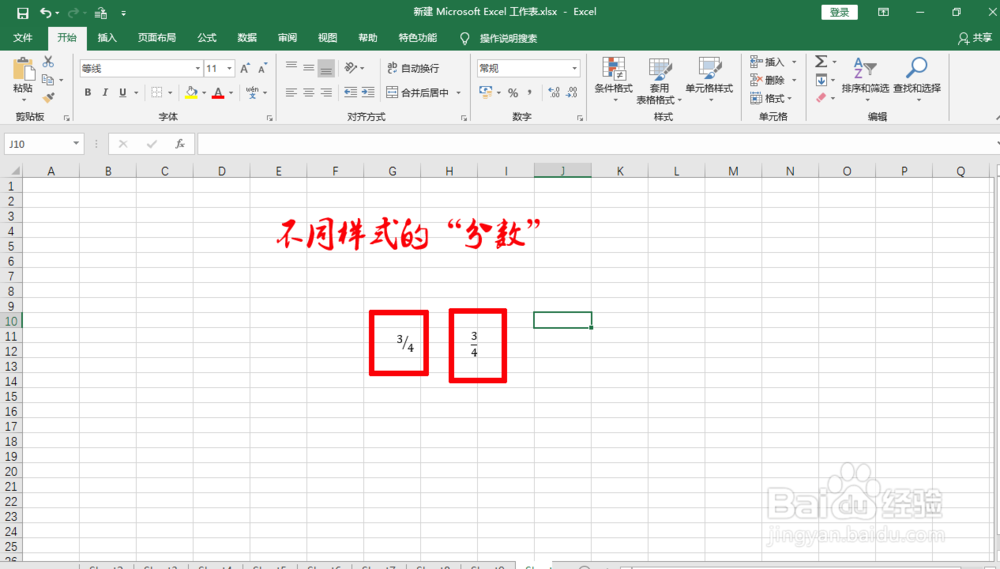Decrease font size with small A

[262, 68]
